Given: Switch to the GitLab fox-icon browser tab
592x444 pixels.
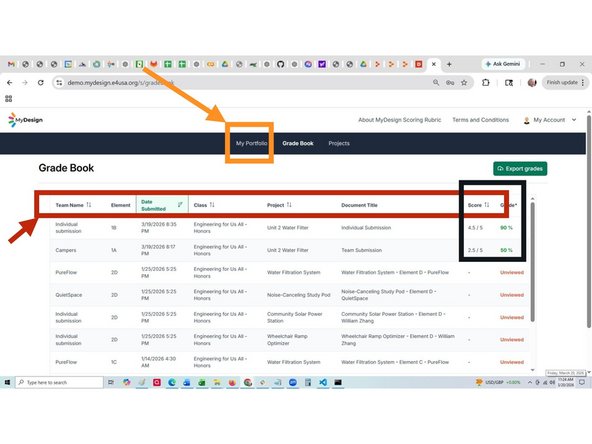Looking at the screenshot, I should click(x=153, y=64).
